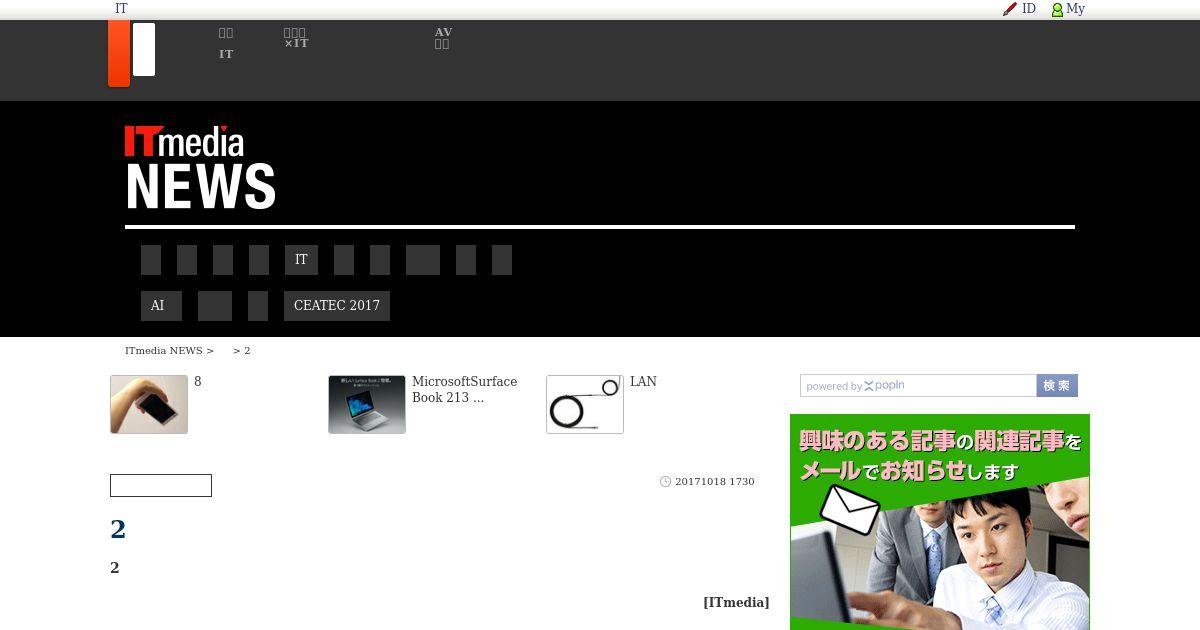Open the Surface Book laptop thumbnail
Viewport: 1200px width, 630px height.
367,404
